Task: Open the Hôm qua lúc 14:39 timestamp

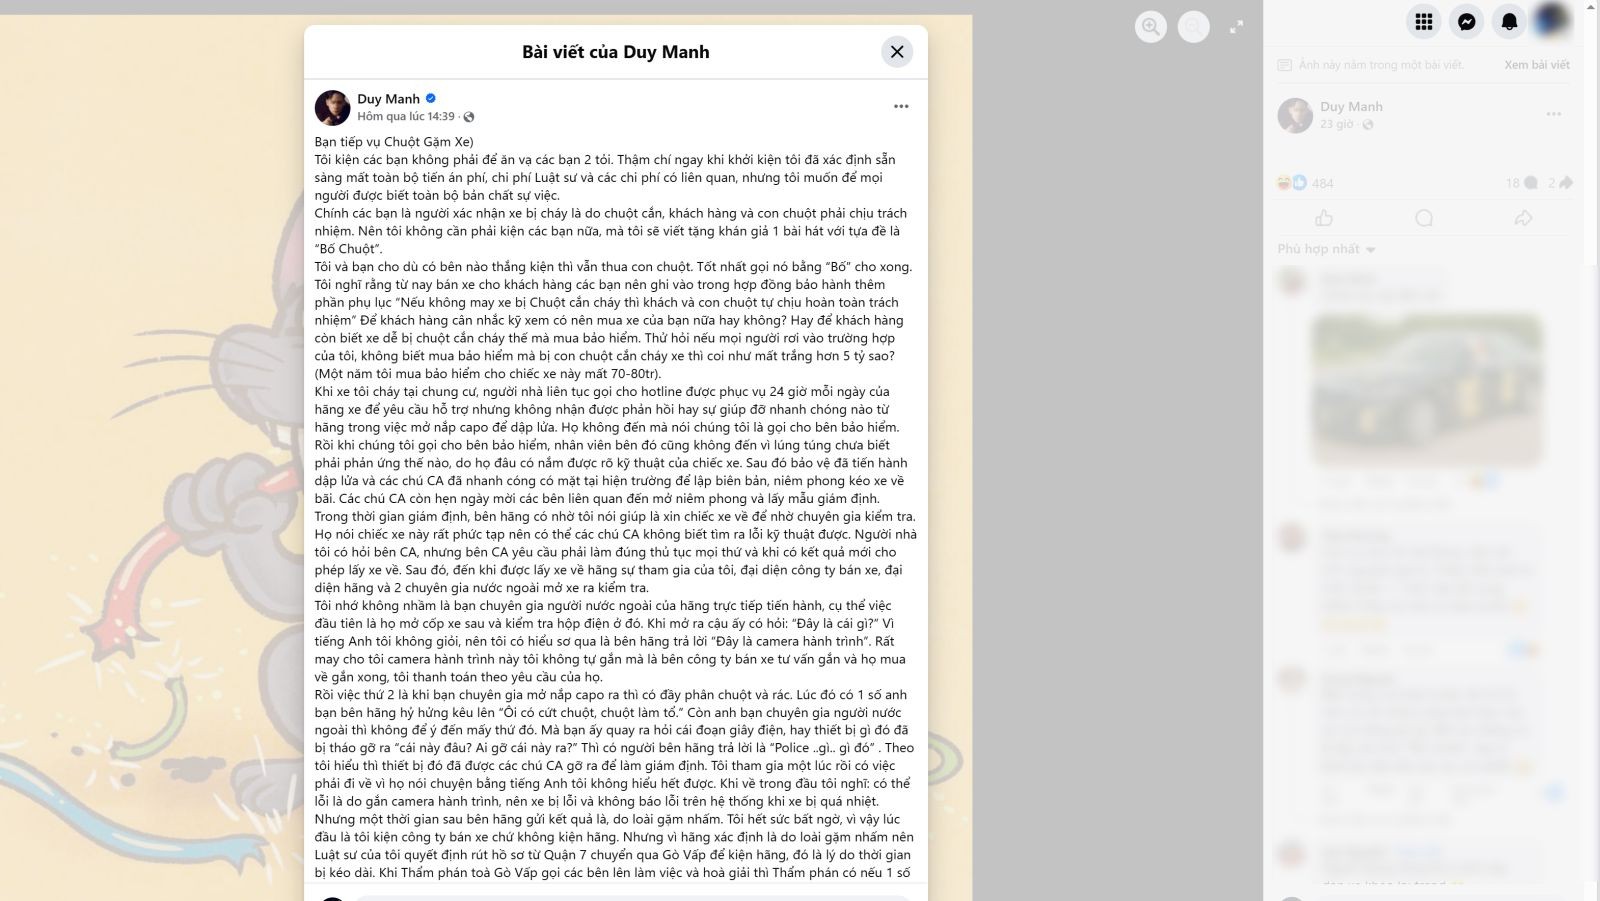Action: 406,117
